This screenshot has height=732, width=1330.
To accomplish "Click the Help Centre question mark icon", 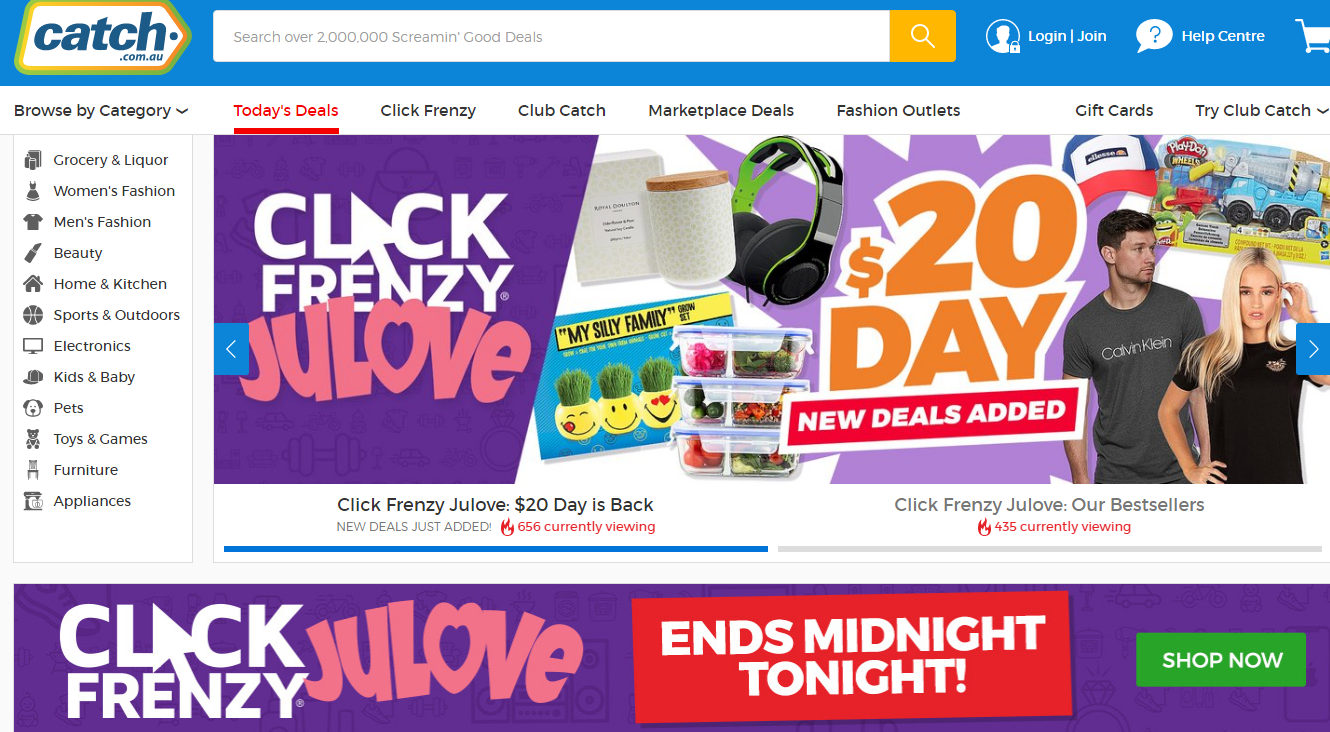I will click(x=1153, y=36).
